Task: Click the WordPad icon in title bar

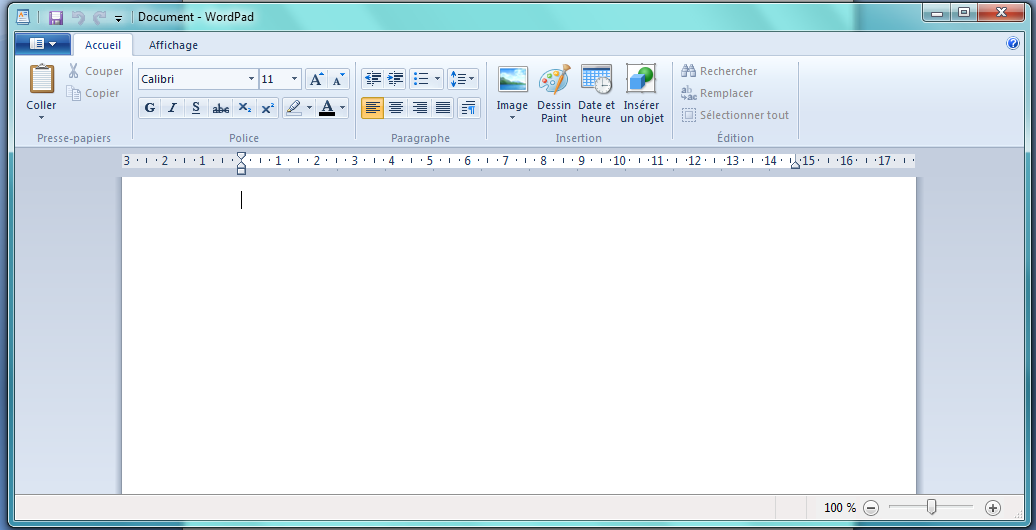Action: pos(24,17)
